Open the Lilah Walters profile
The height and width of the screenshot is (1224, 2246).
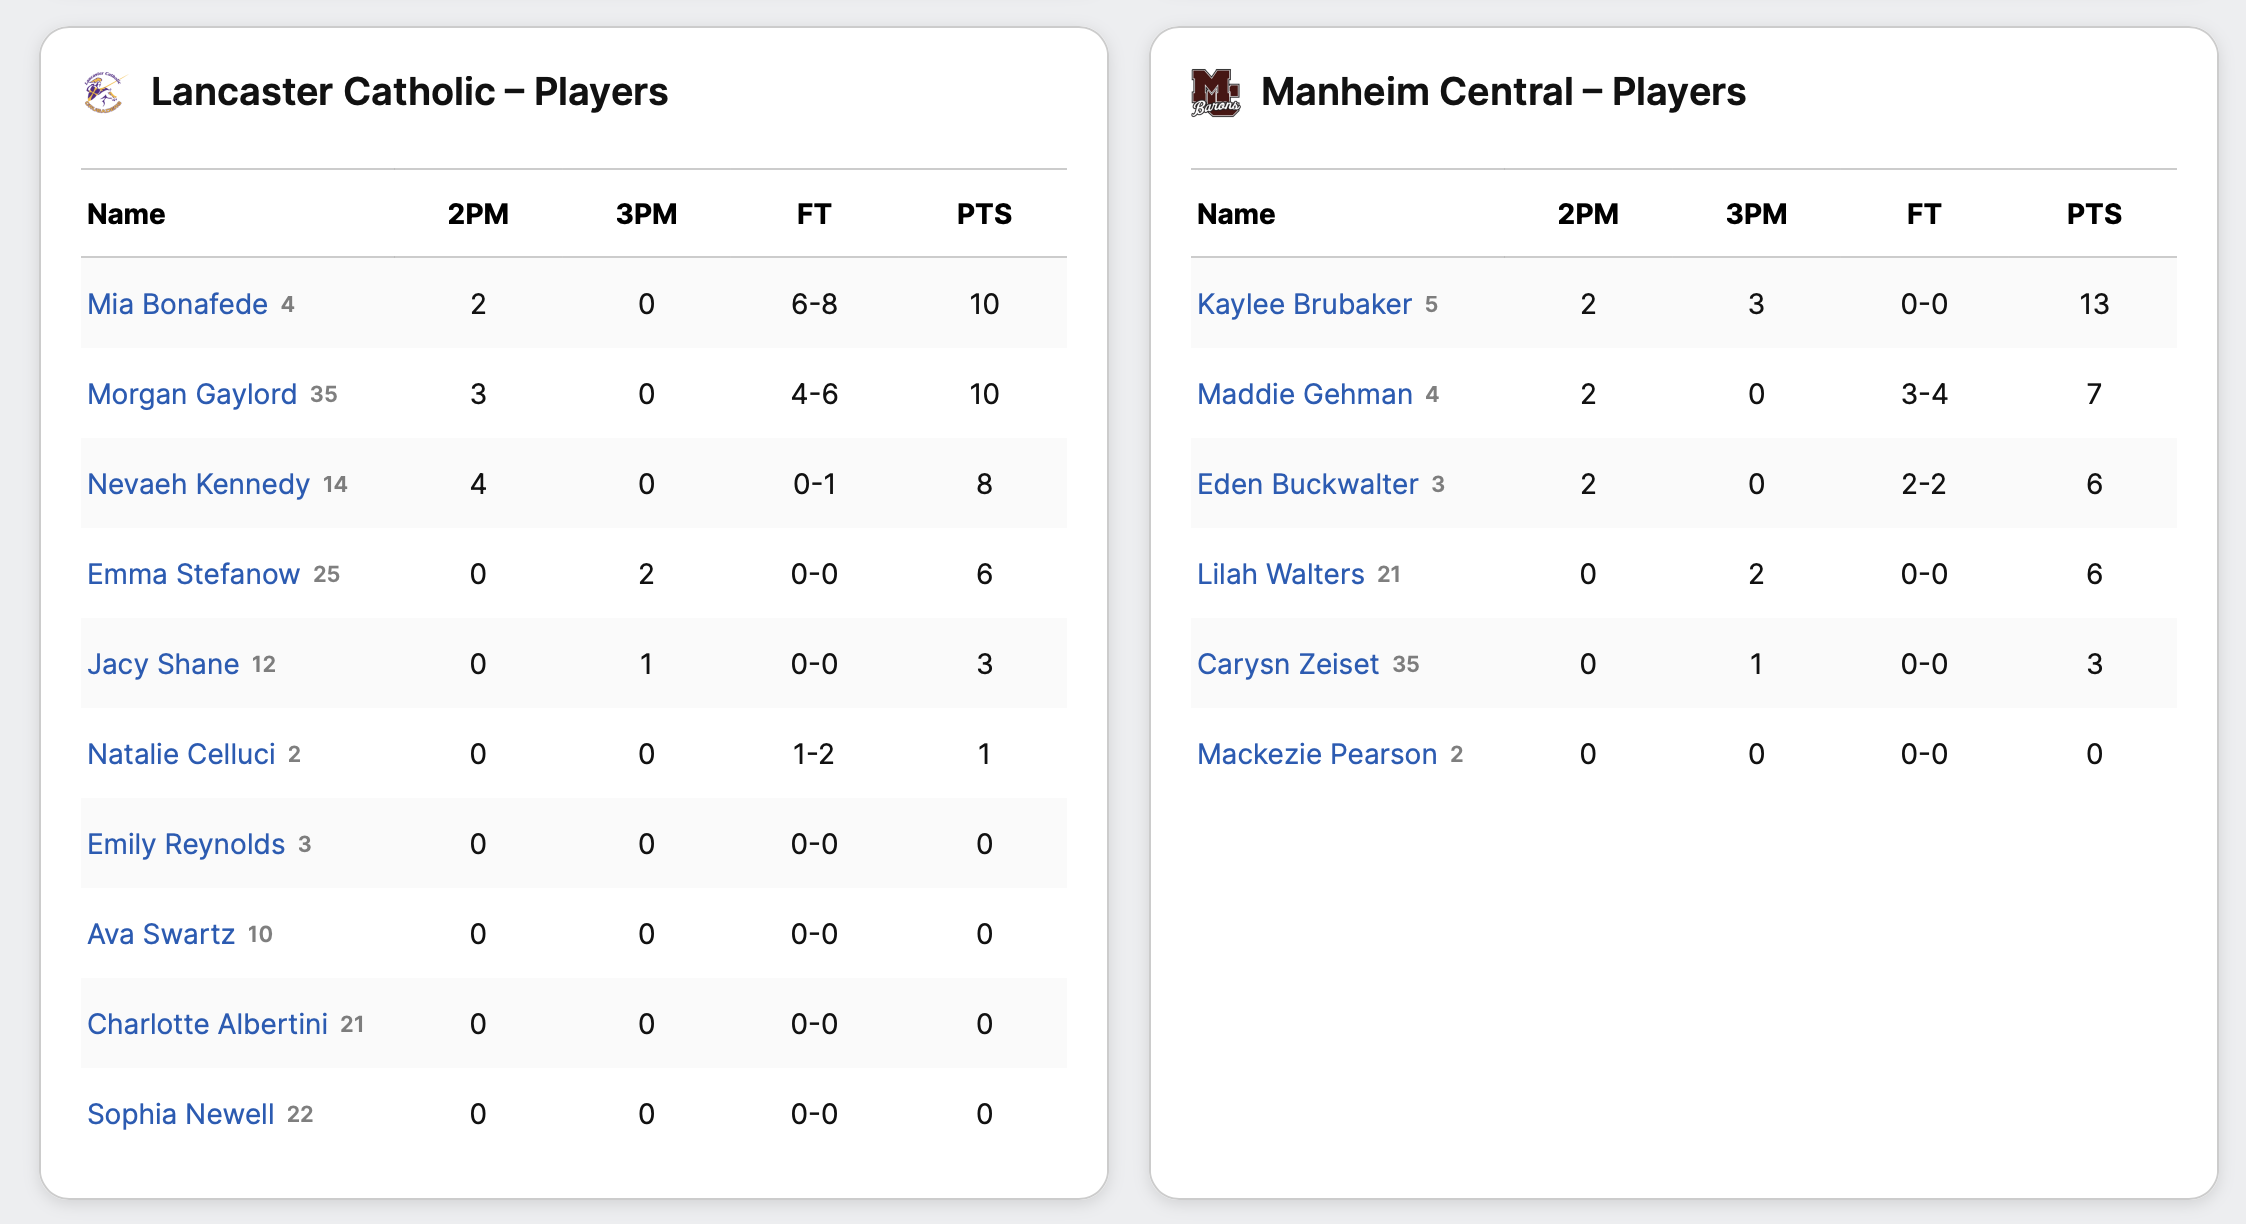pos(1280,574)
